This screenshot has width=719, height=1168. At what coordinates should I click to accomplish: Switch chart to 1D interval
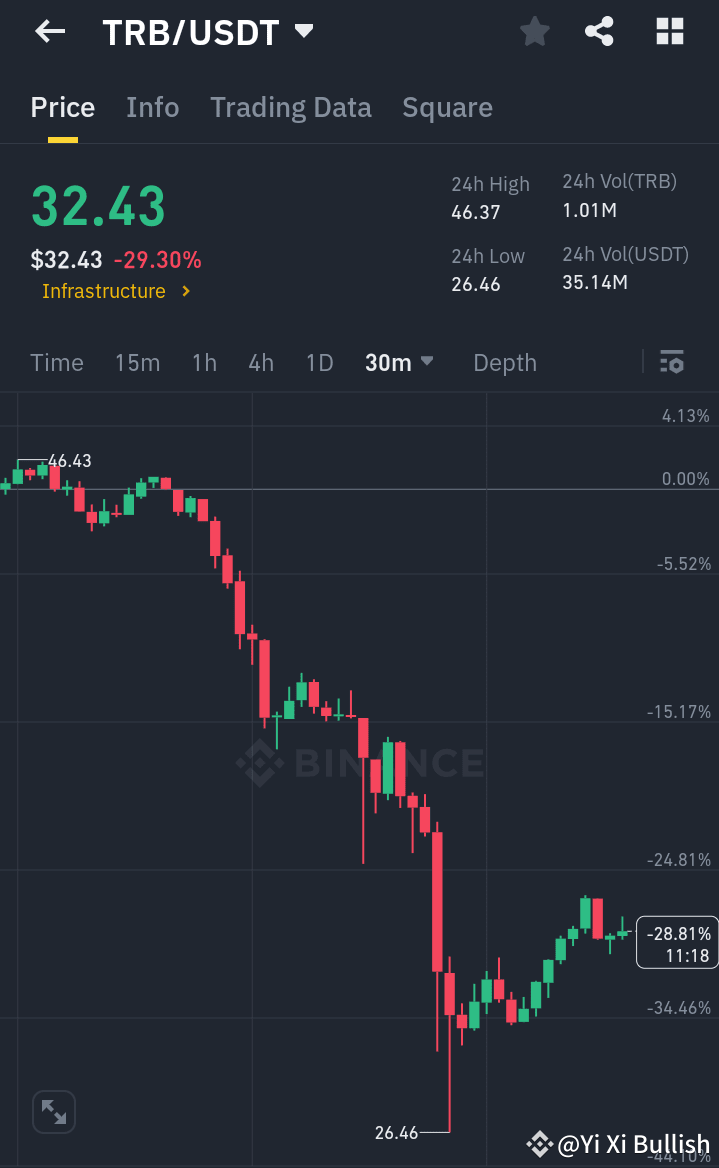[x=319, y=363]
